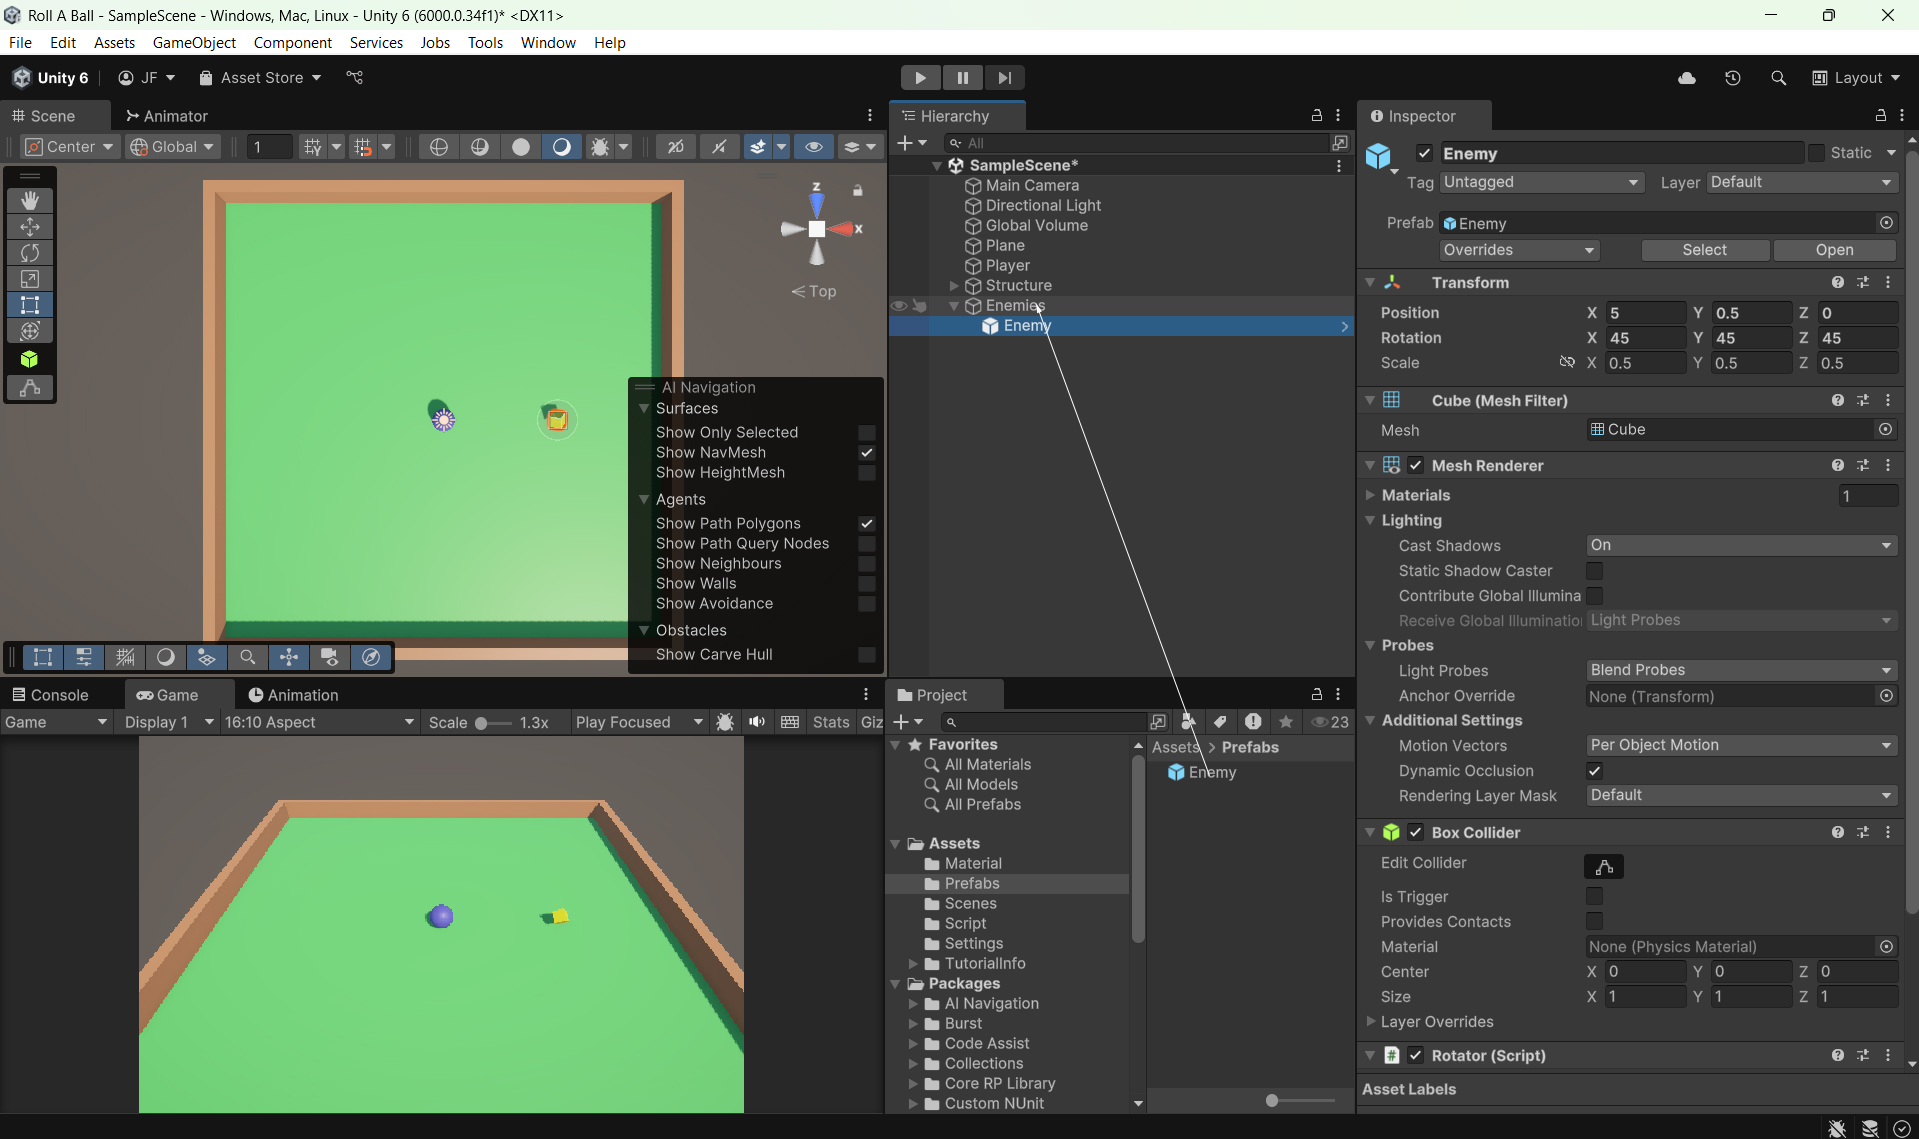Viewport: 1919px width, 1139px height.
Task: Open the Tag dropdown showing Untagged
Action: (1540, 182)
